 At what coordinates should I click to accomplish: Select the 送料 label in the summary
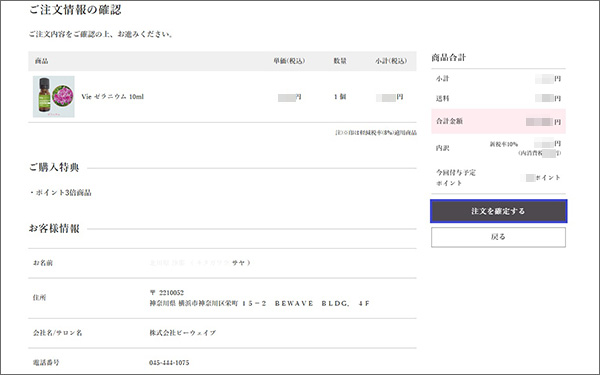[x=442, y=98]
